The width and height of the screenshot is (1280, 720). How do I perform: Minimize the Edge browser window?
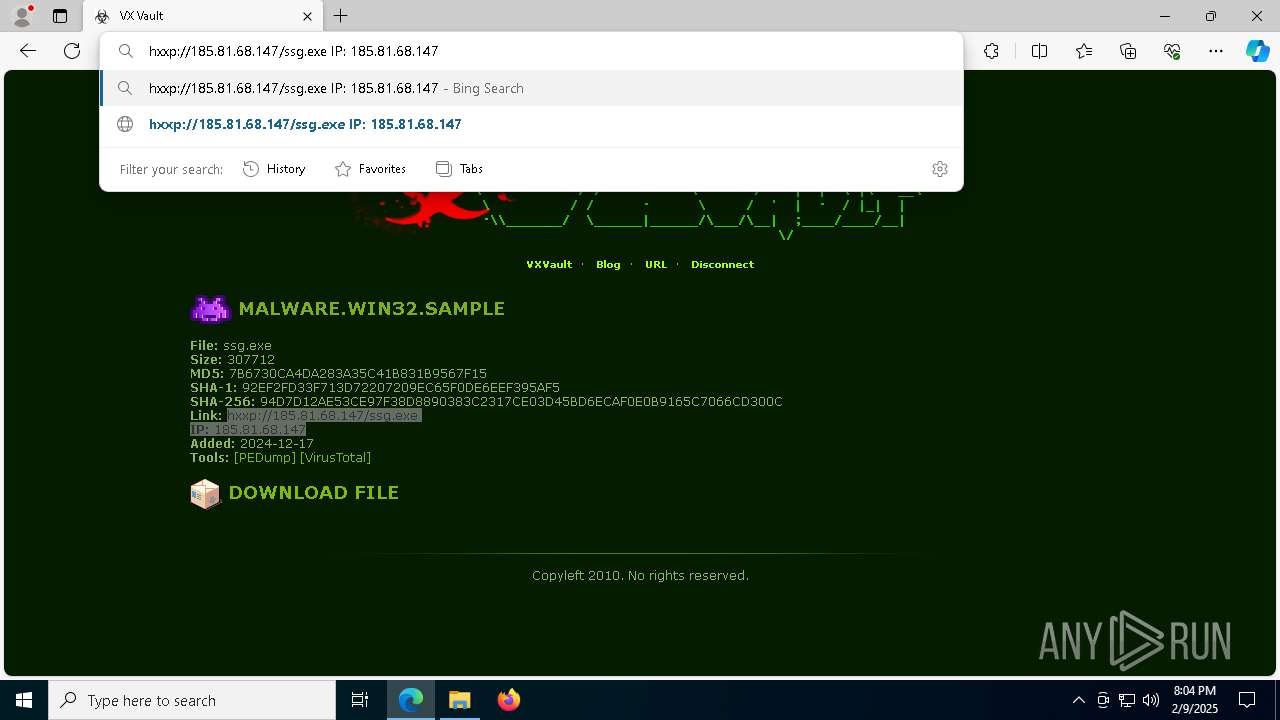1165,16
